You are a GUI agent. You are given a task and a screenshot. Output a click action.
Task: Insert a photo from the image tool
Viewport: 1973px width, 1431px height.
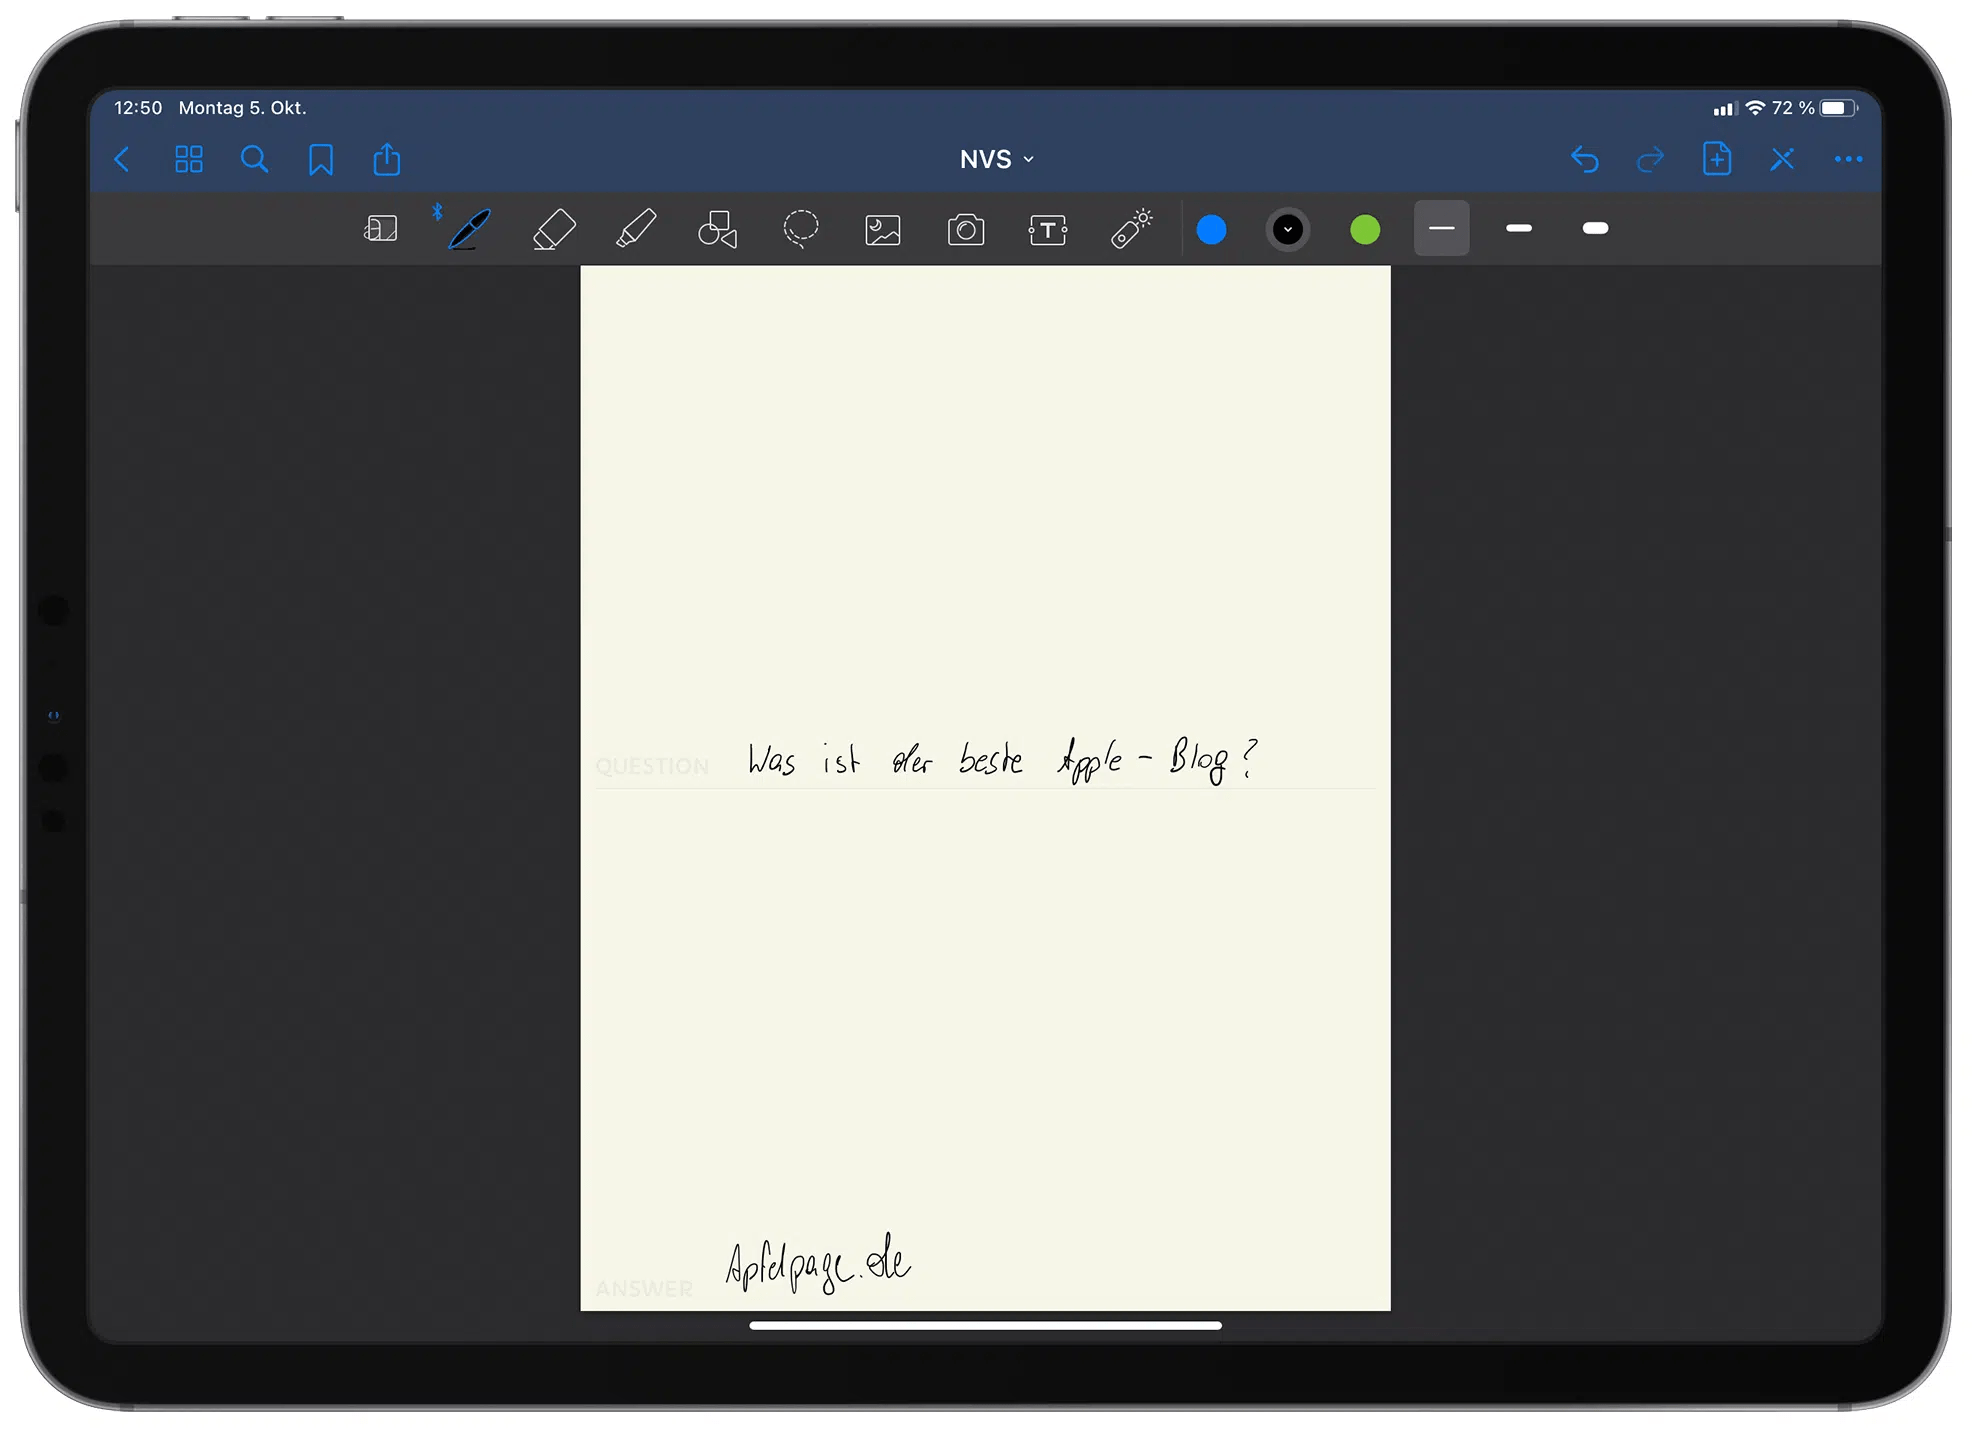(x=882, y=229)
